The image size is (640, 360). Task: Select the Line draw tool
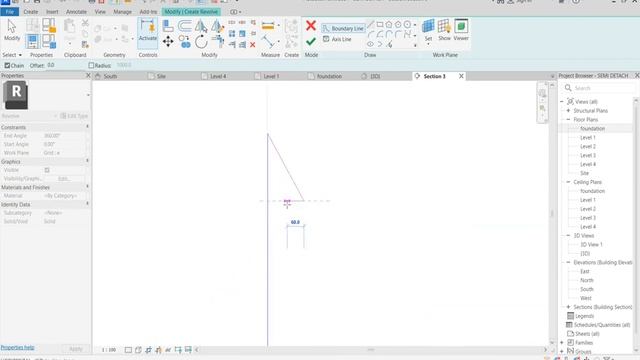pyautogui.click(x=371, y=25)
